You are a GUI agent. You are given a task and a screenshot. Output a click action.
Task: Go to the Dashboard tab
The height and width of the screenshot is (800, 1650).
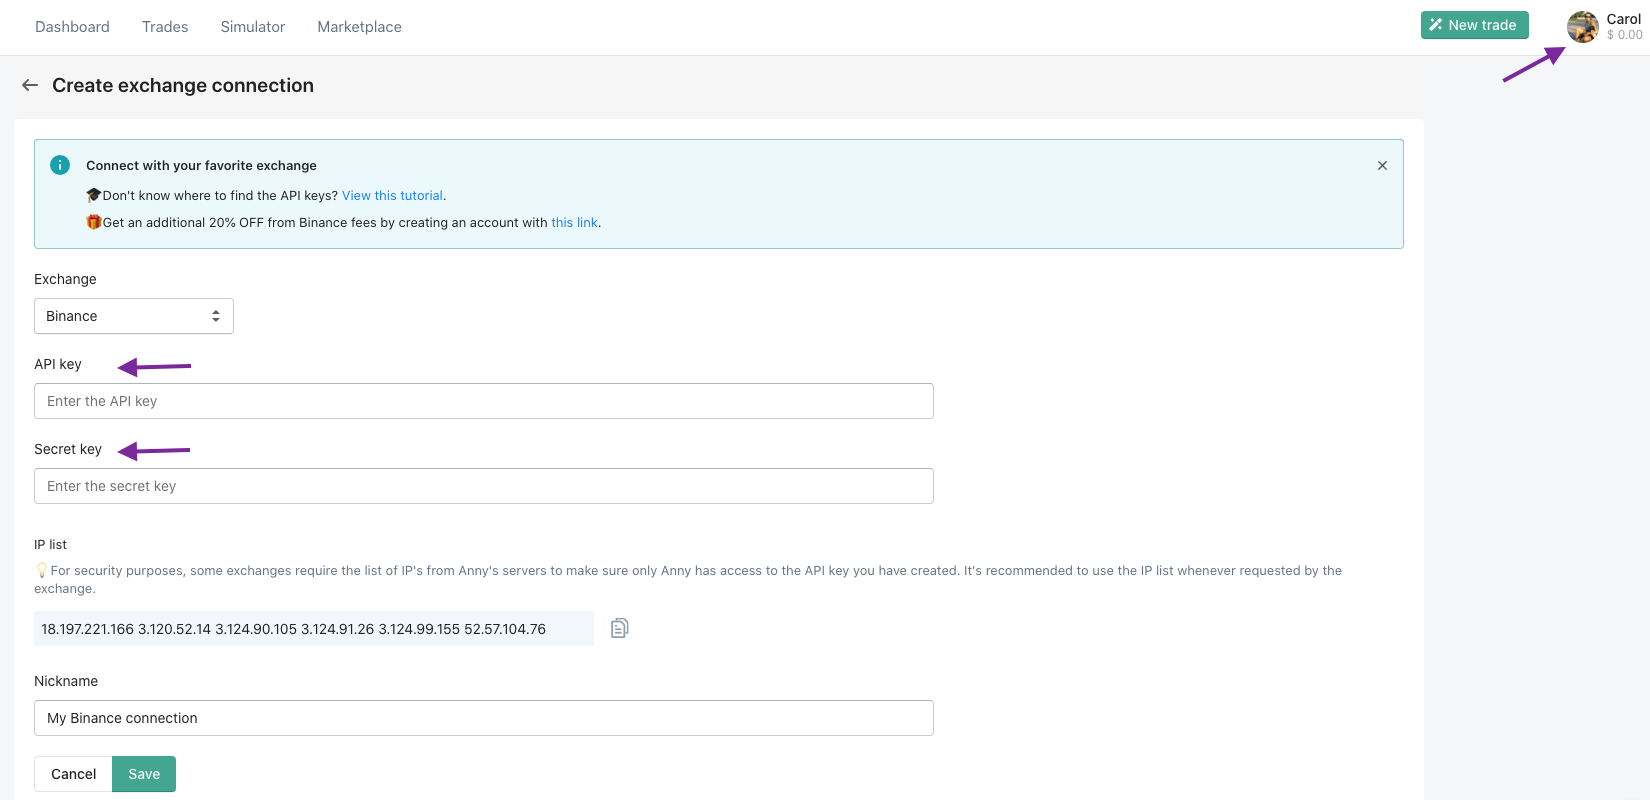click(72, 27)
